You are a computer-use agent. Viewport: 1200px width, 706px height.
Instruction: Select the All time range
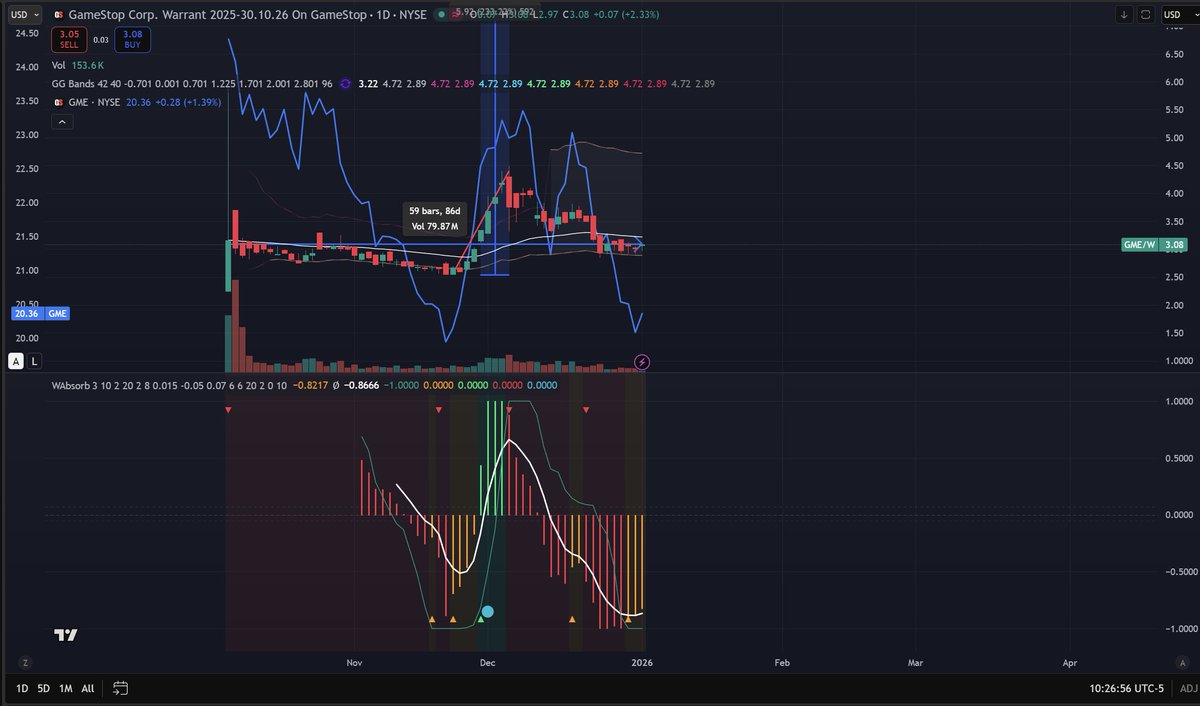click(x=88, y=688)
